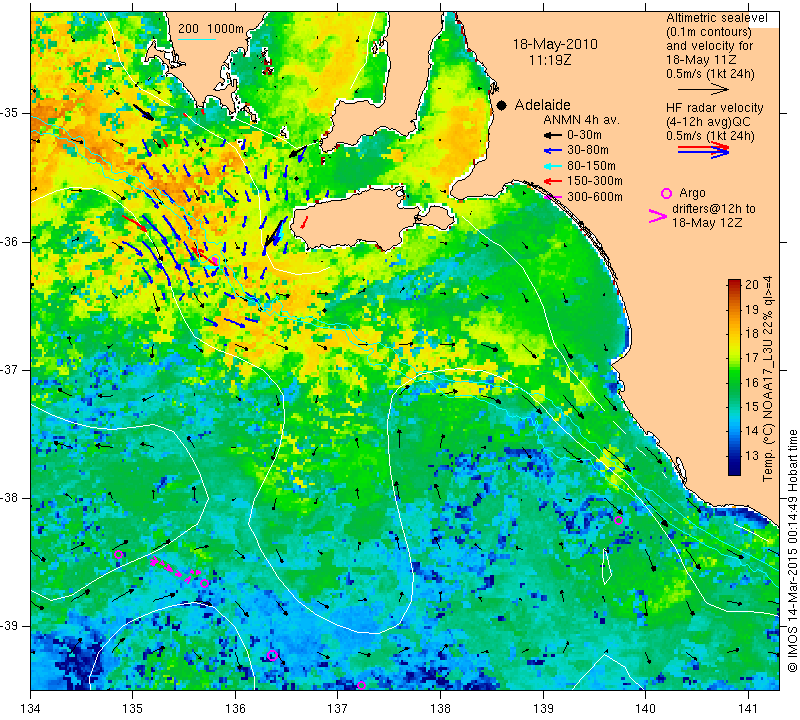800x720 pixels.
Task: Click latitude axis label '-39'
Action: tap(10, 626)
